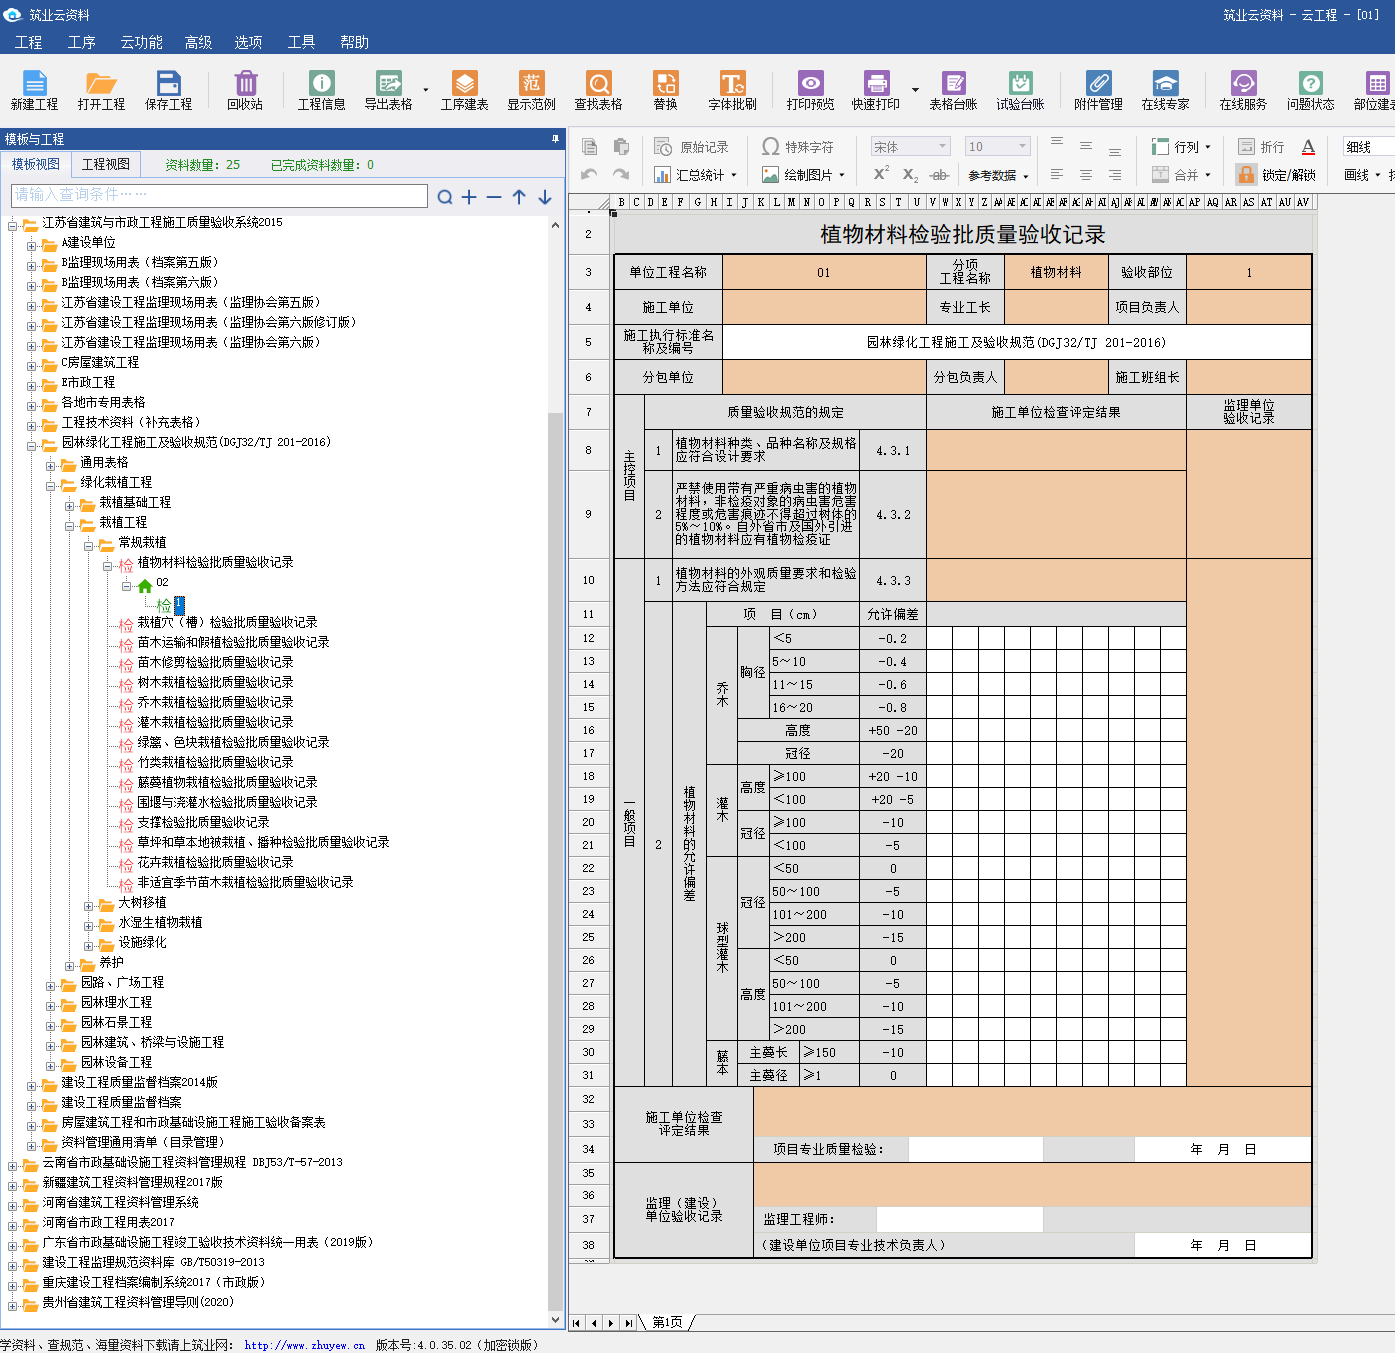Click the down arrow in search bar
1395x1353 pixels.
point(545,197)
